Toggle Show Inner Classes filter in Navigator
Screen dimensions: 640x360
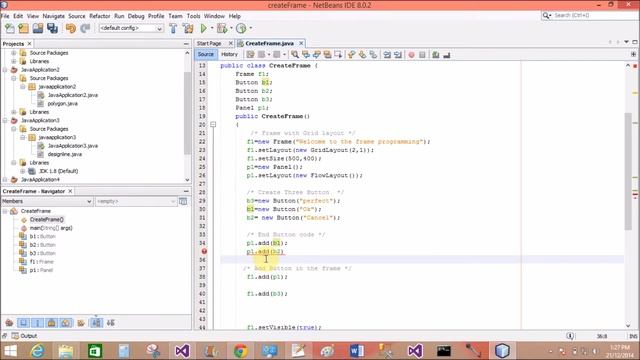[66, 323]
